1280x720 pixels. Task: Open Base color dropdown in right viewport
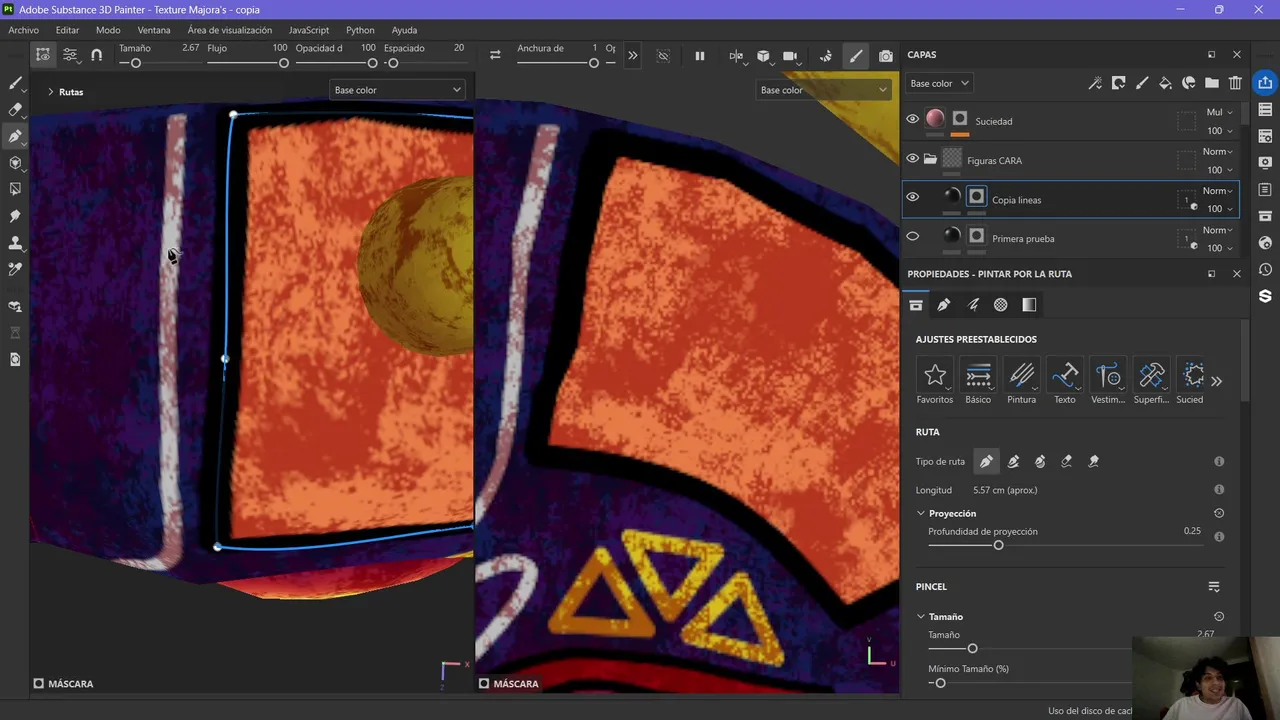[x=824, y=90]
